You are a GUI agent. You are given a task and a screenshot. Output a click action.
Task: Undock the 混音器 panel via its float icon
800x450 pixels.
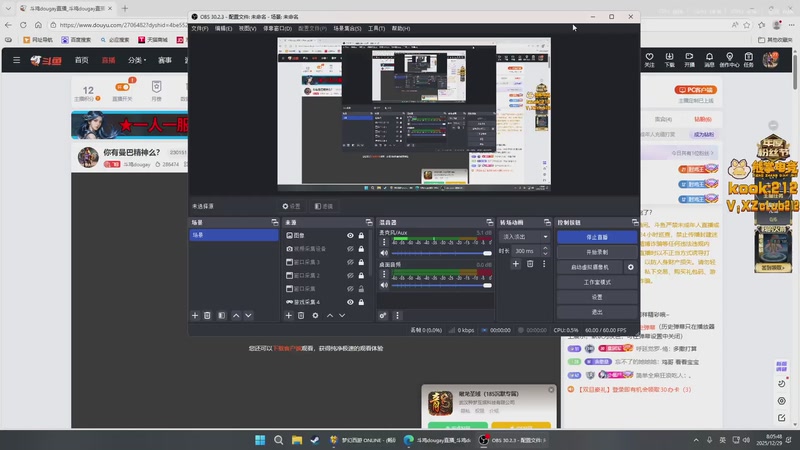[490, 222]
